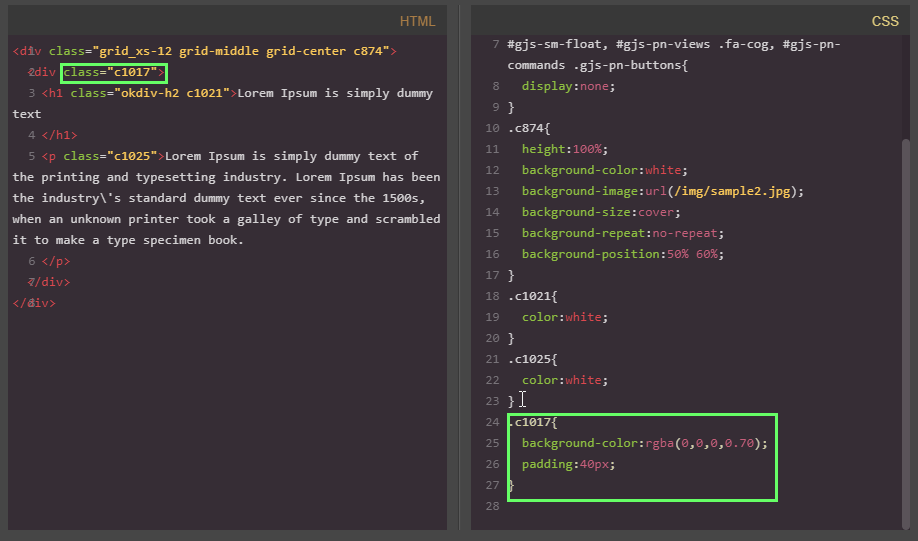Click the height:100% declaration

coord(565,149)
